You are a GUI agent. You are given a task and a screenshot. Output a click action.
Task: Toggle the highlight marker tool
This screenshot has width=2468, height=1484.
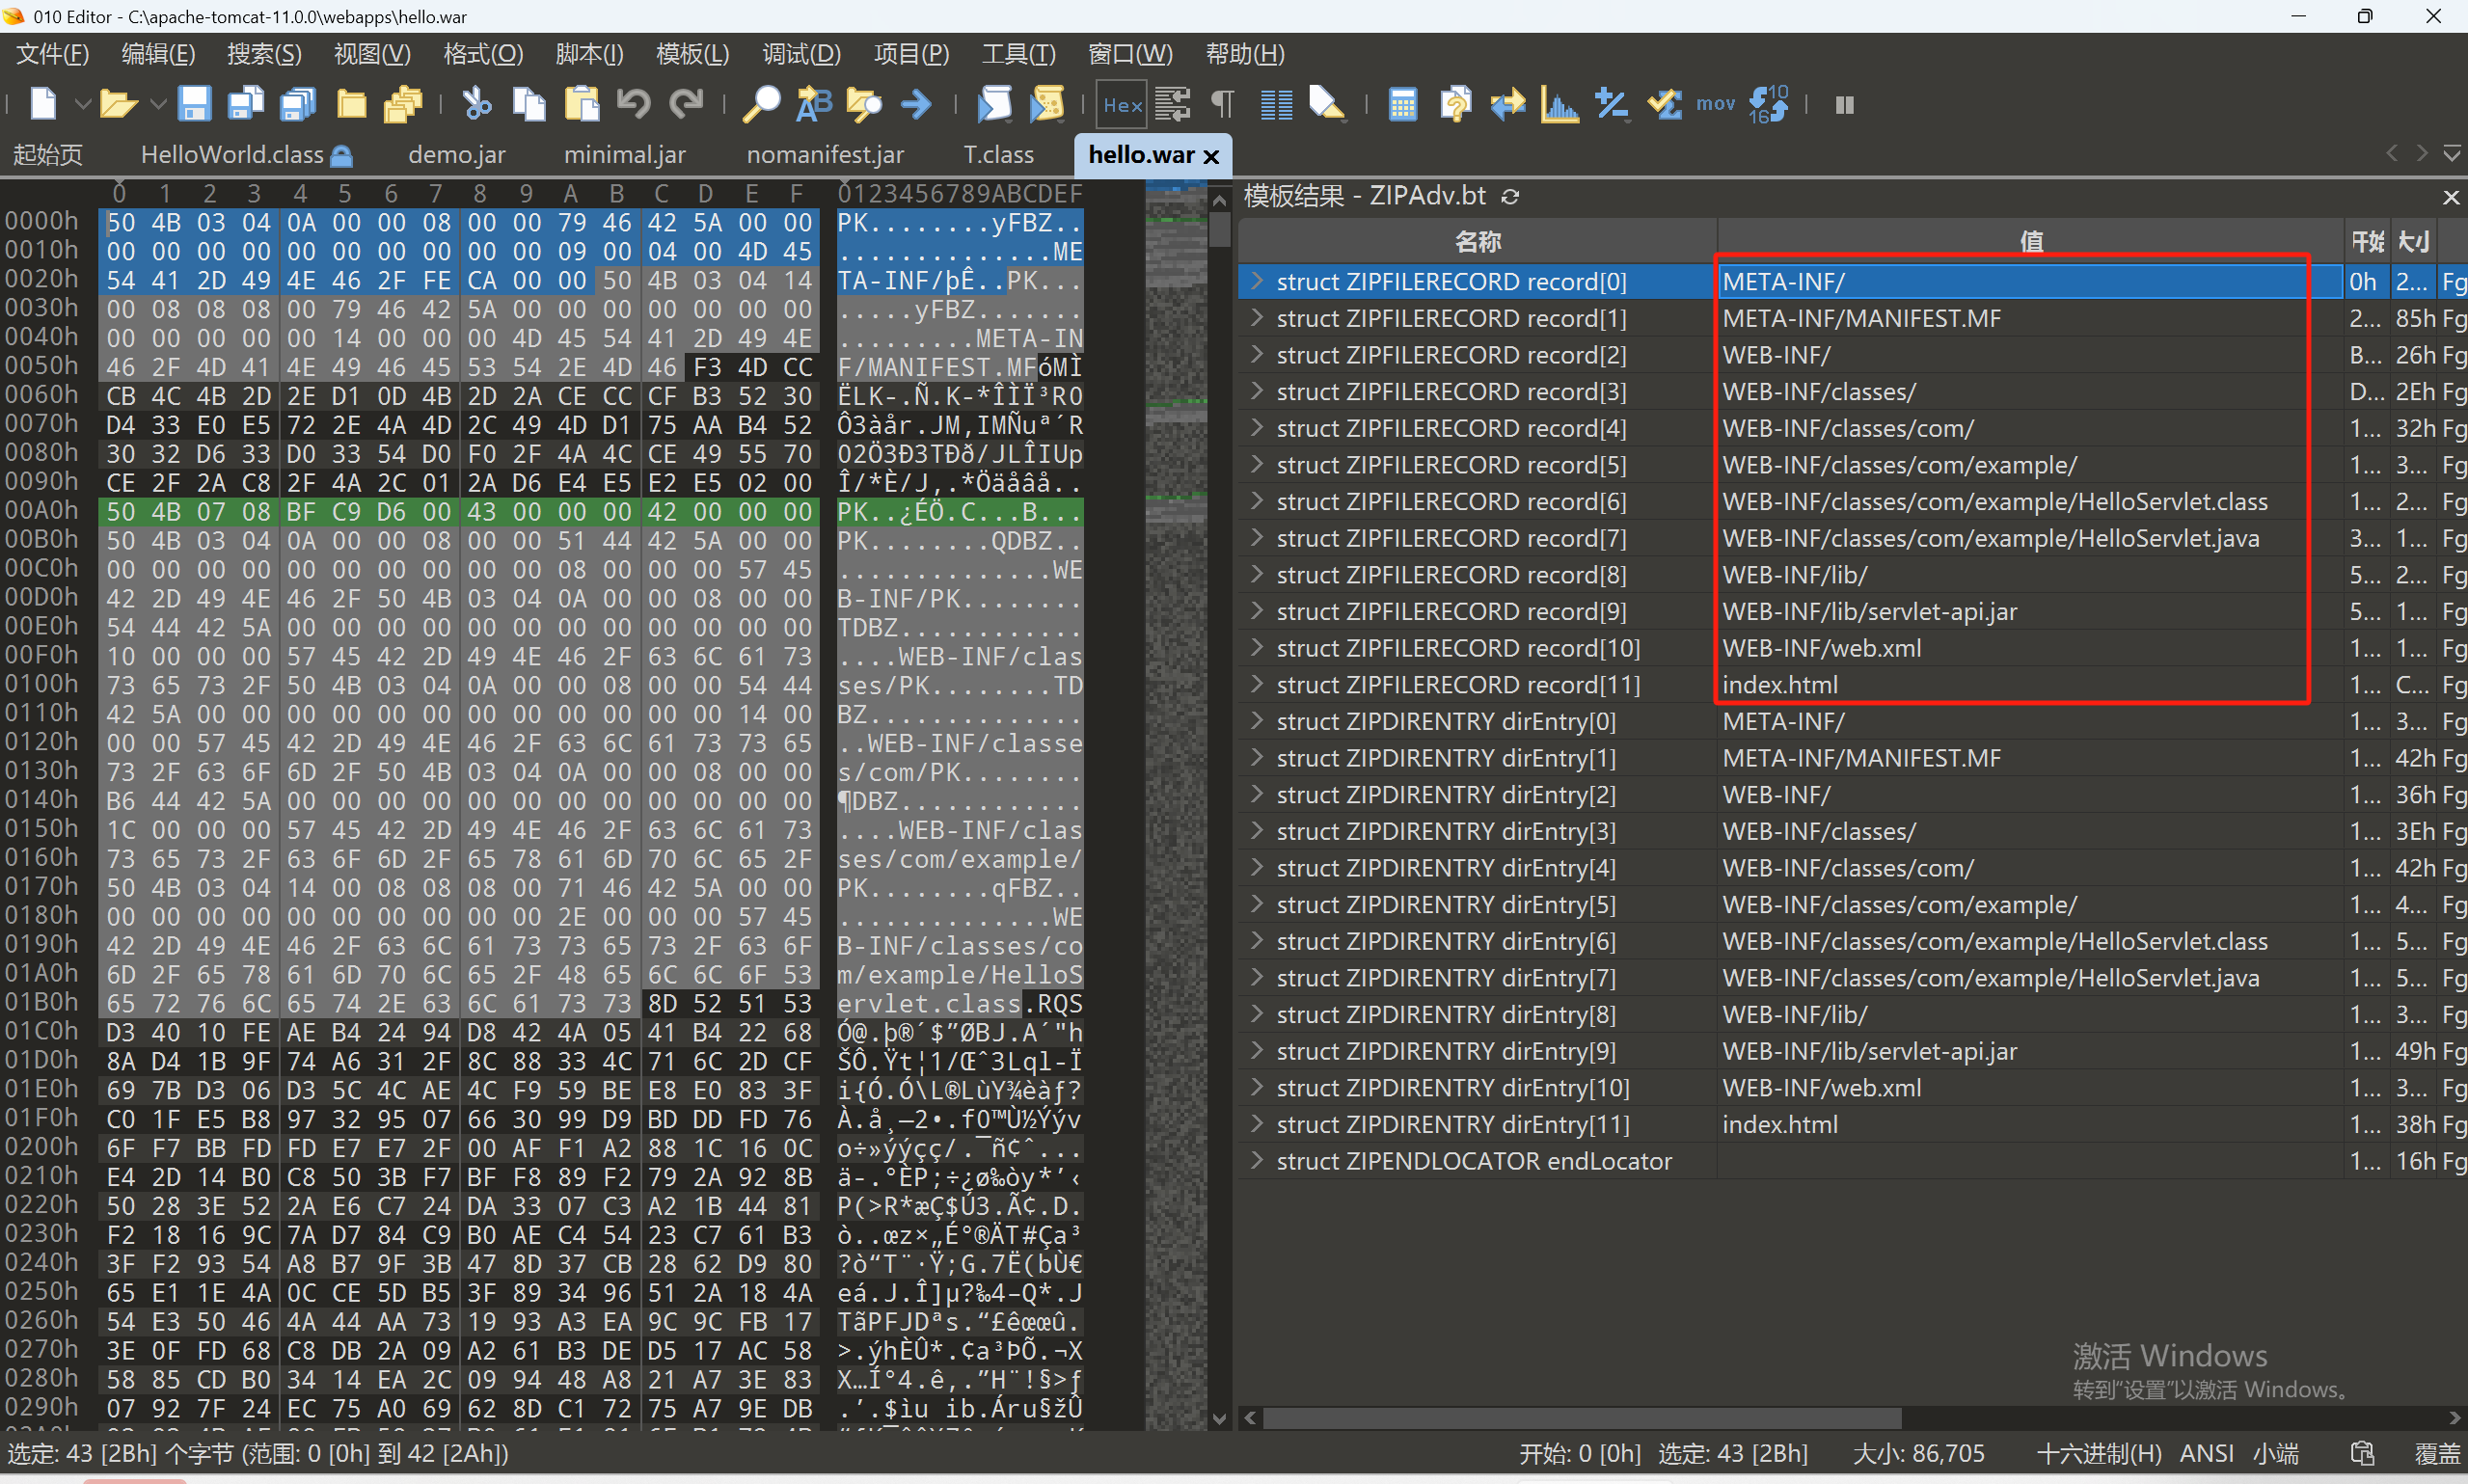click(x=1326, y=104)
